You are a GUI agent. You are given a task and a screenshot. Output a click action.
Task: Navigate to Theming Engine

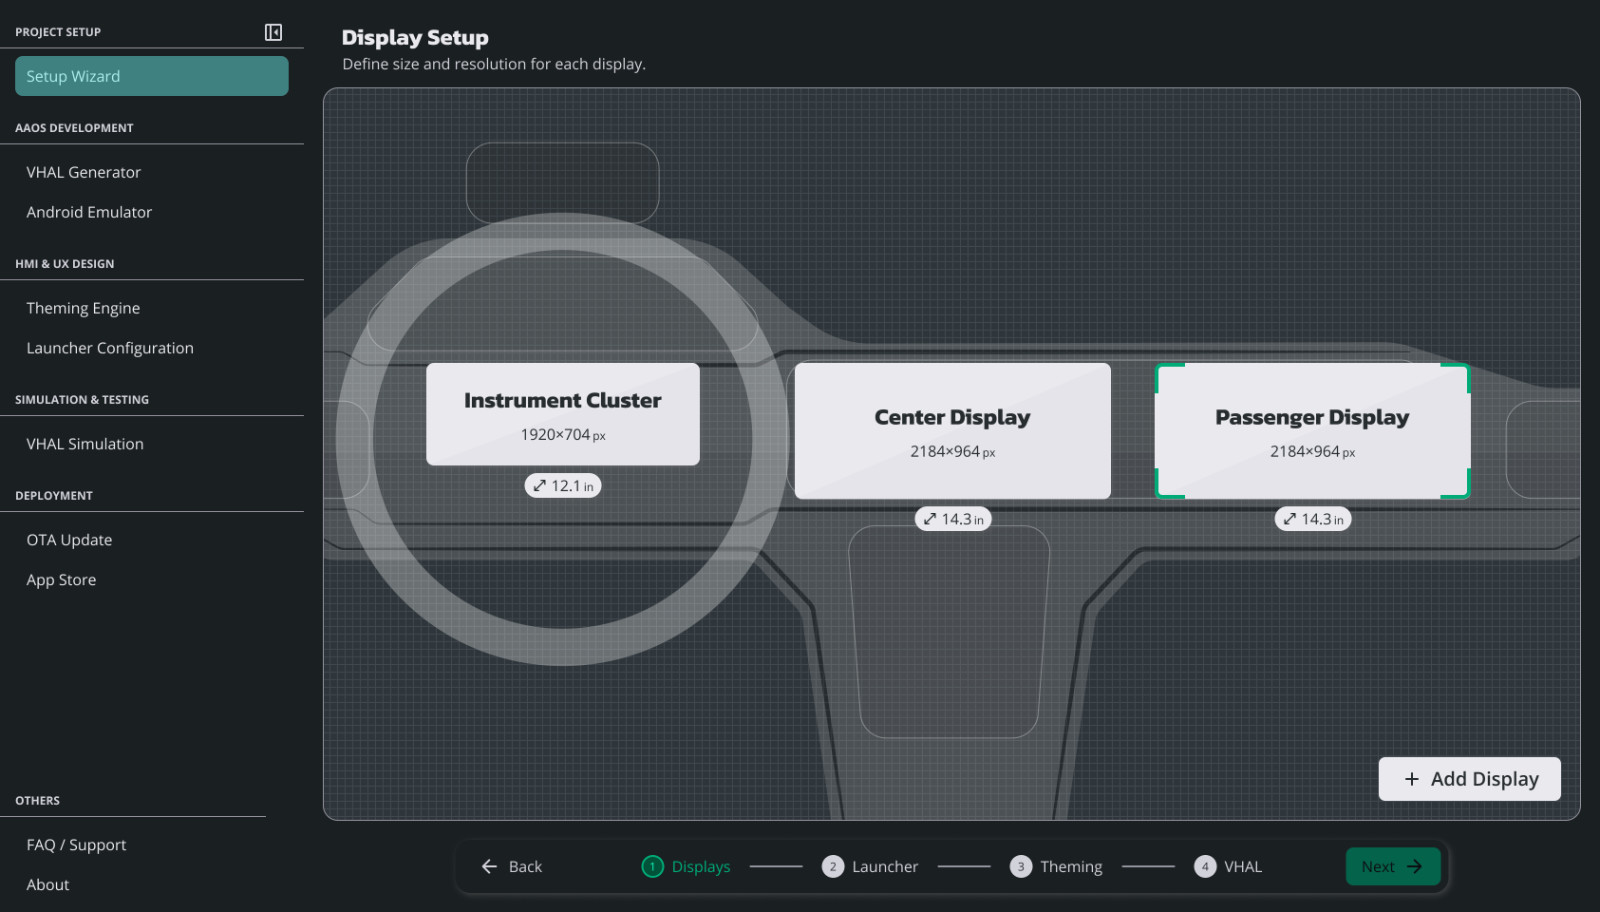(83, 308)
